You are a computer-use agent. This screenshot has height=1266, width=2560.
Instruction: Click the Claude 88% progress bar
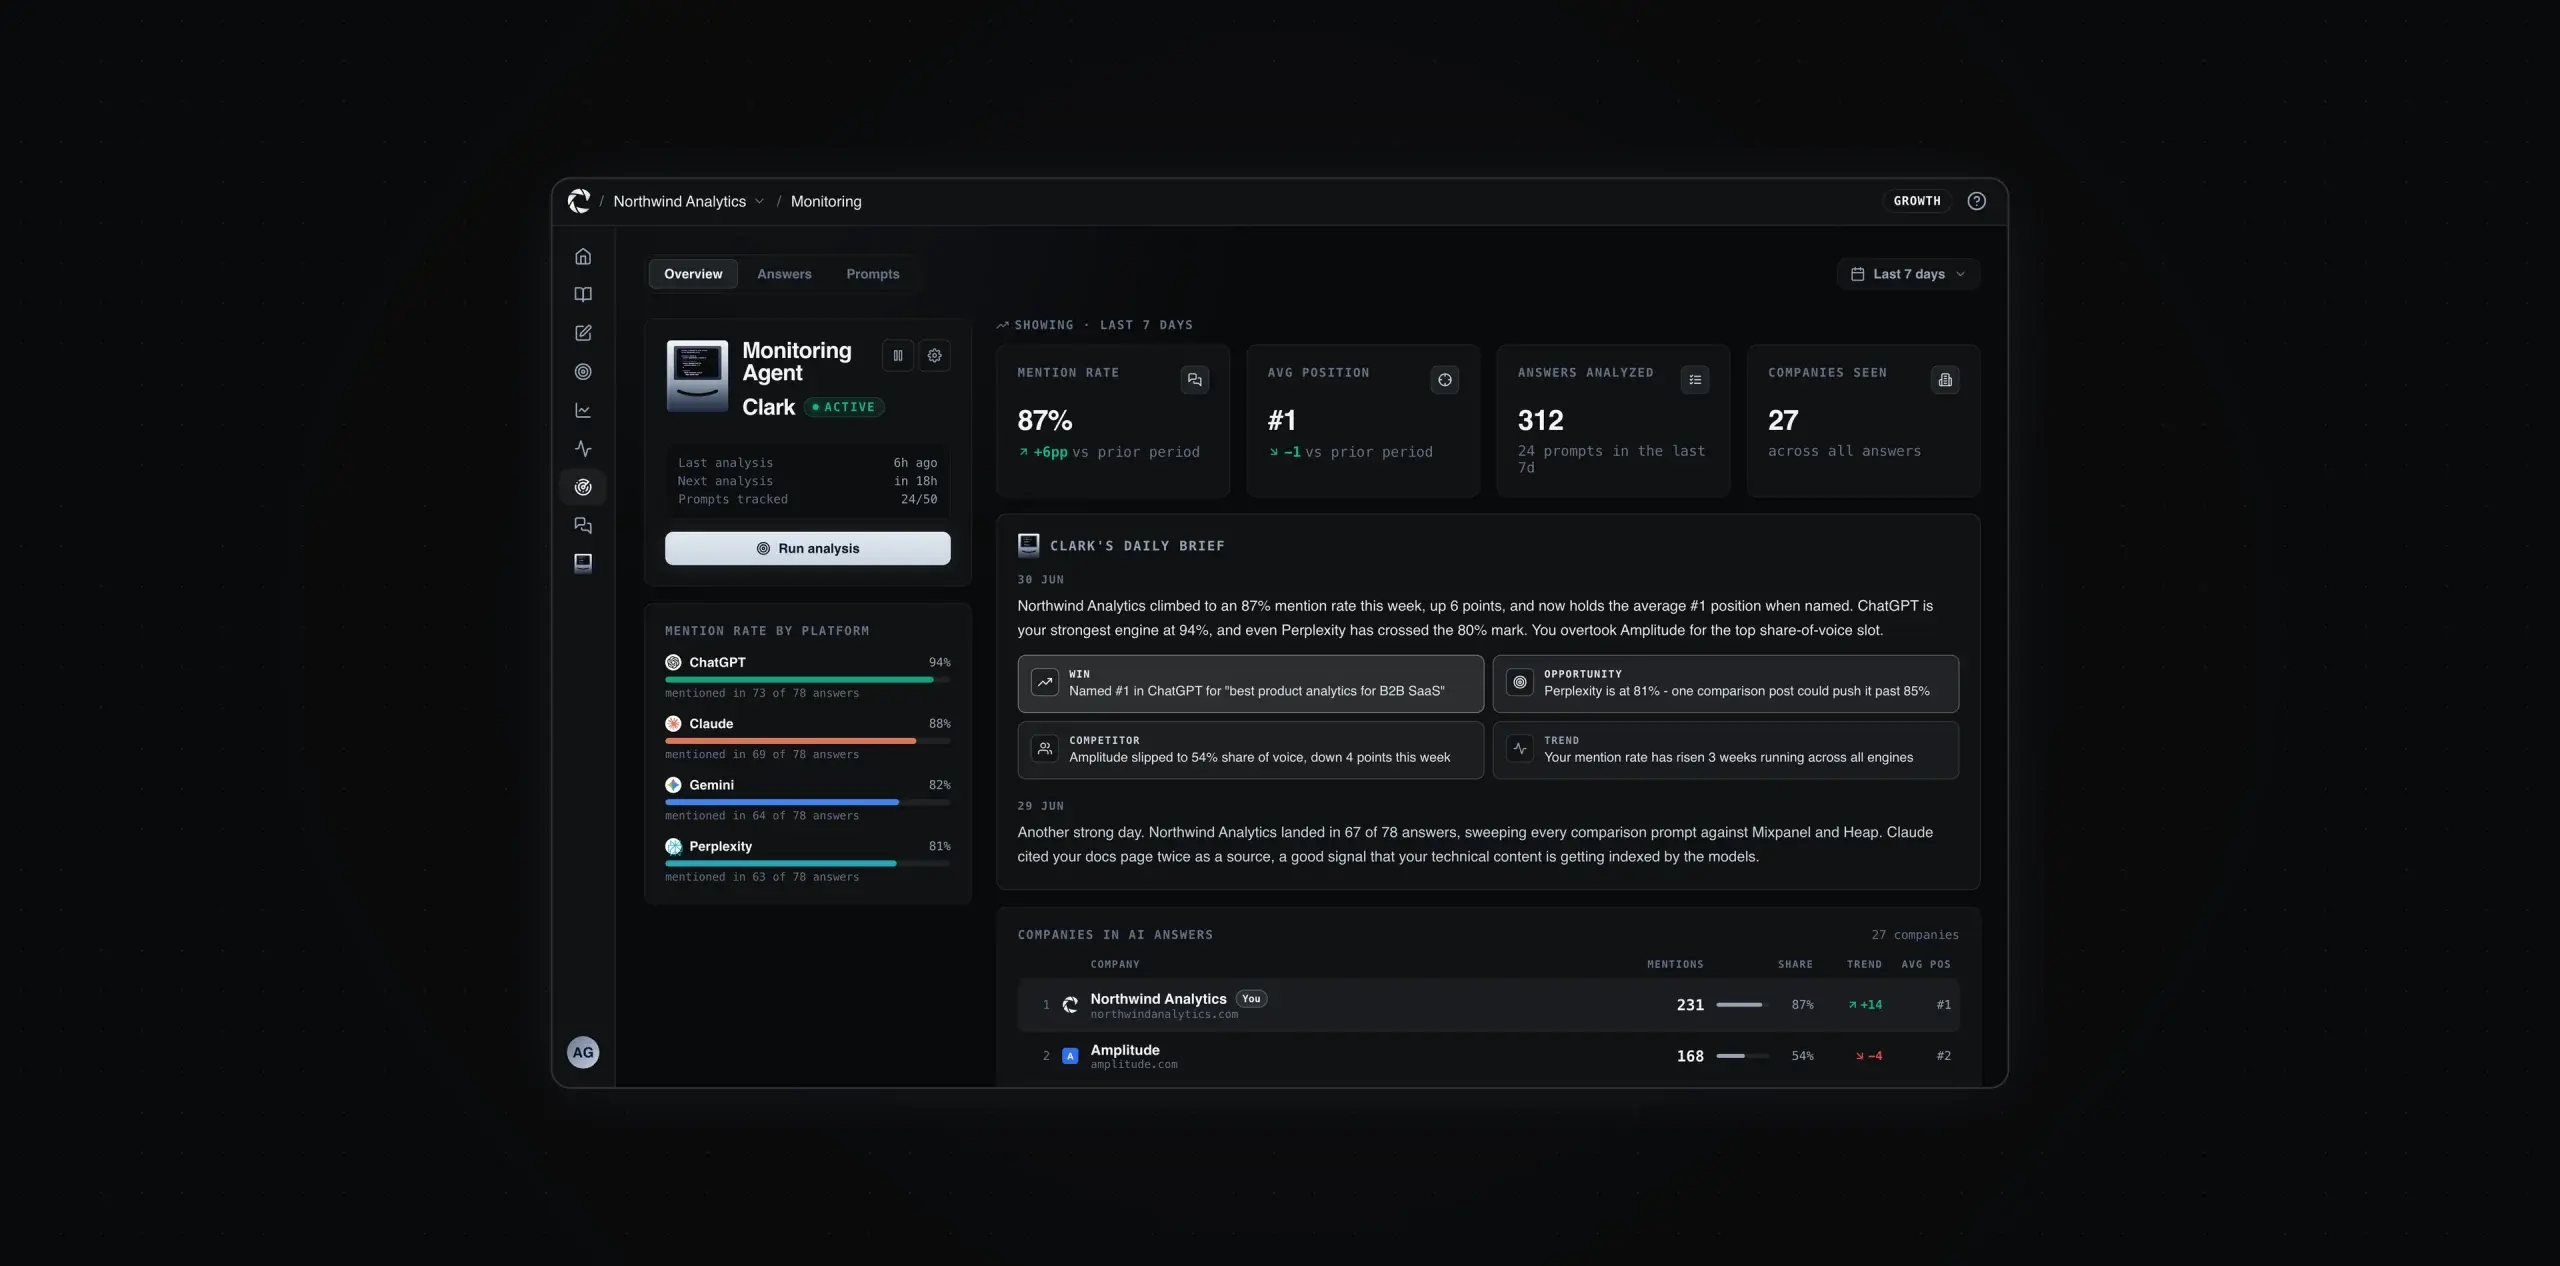coord(808,741)
